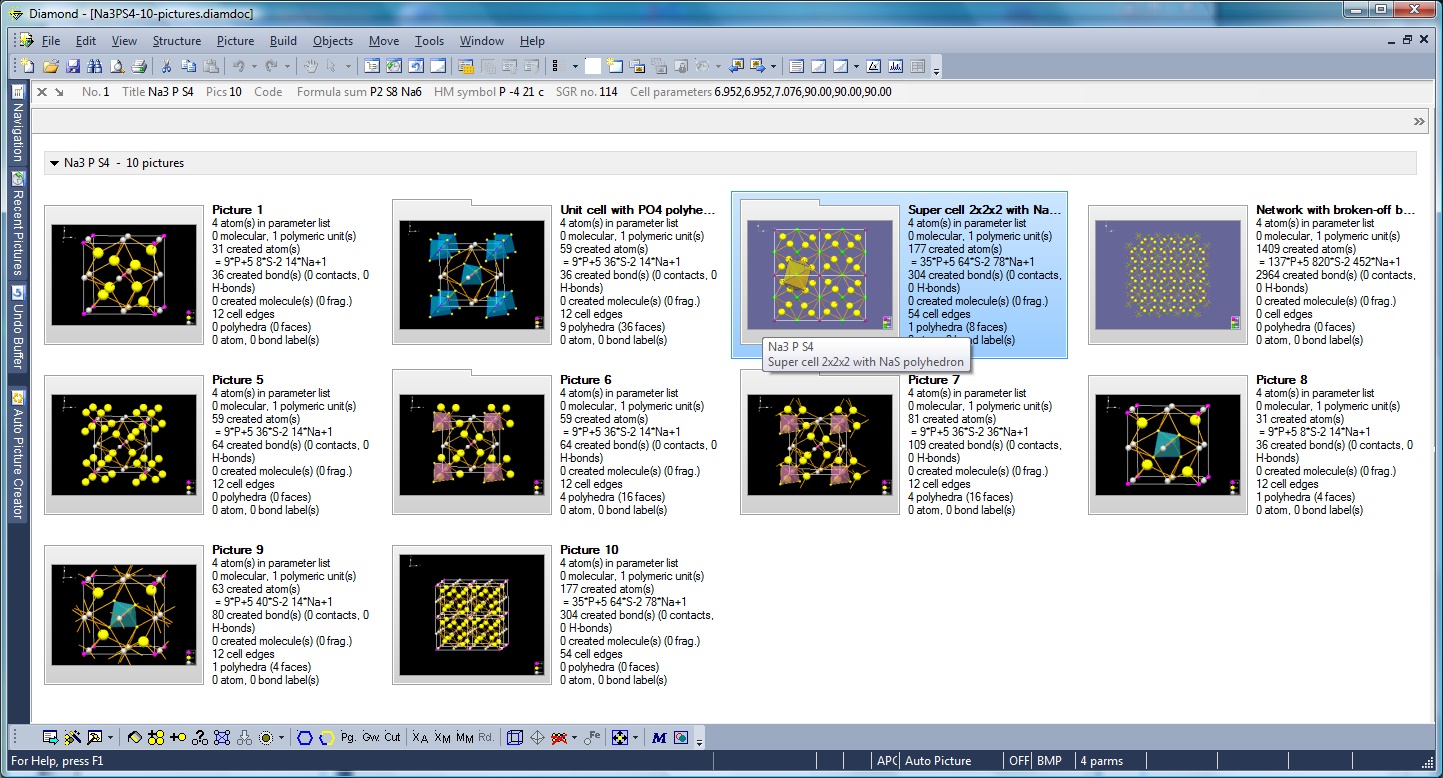Open the Undo dropdown arrow
This screenshot has width=1443, height=778.
click(254, 67)
